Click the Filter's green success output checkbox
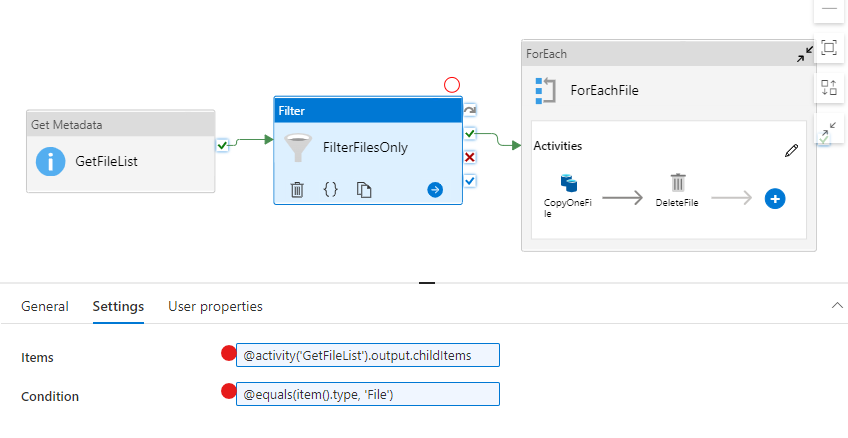Viewport: 848px width, 438px height. [x=469, y=133]
